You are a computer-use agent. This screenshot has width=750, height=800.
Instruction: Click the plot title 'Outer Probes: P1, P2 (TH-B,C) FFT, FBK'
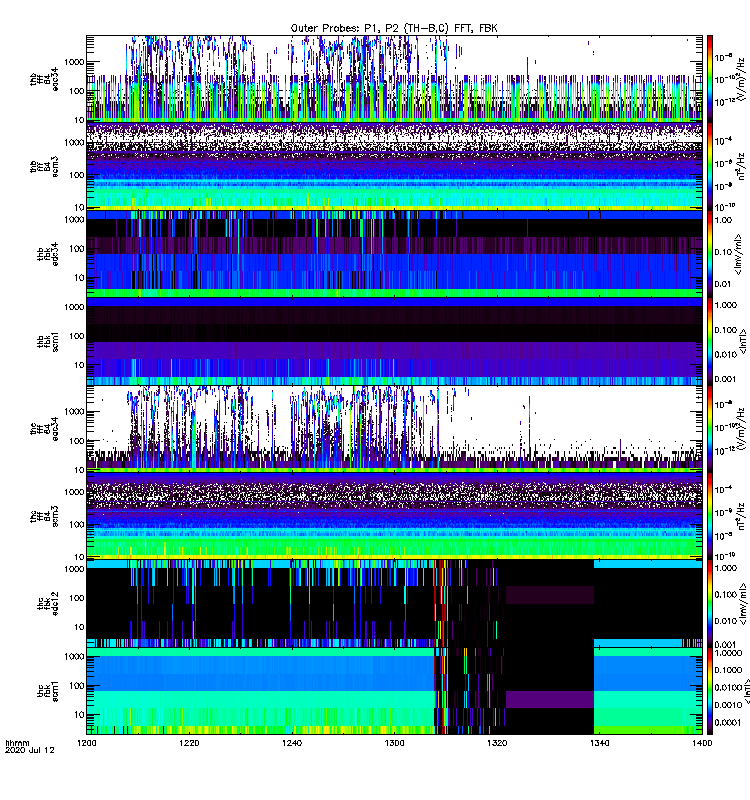393,29
